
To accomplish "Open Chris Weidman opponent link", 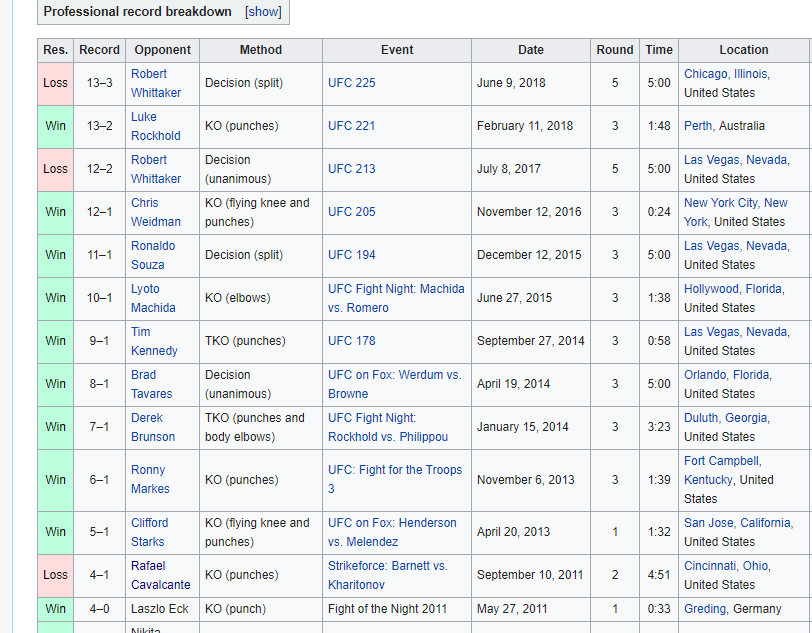I will [x=155, y=212].
